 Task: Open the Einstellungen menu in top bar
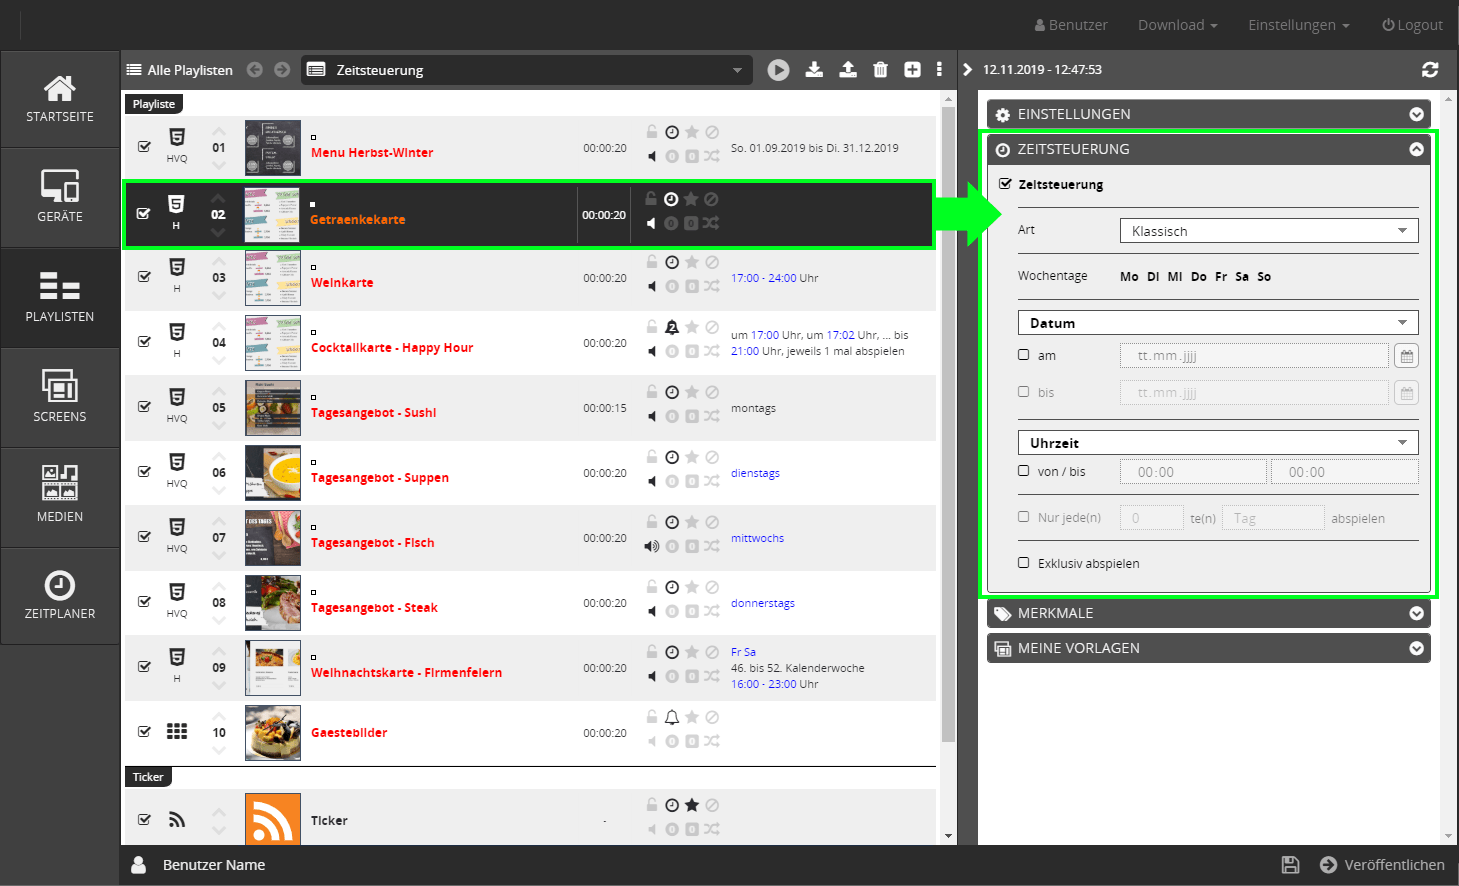1298,25
